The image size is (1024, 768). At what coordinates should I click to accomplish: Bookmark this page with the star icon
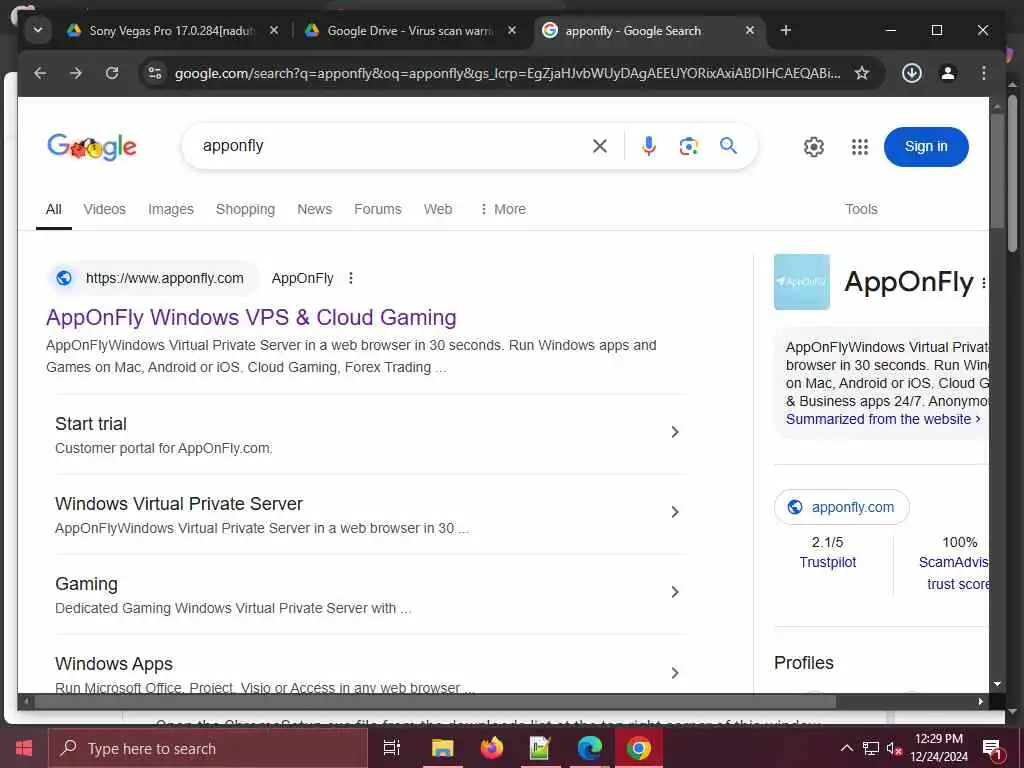click(862, 73)
